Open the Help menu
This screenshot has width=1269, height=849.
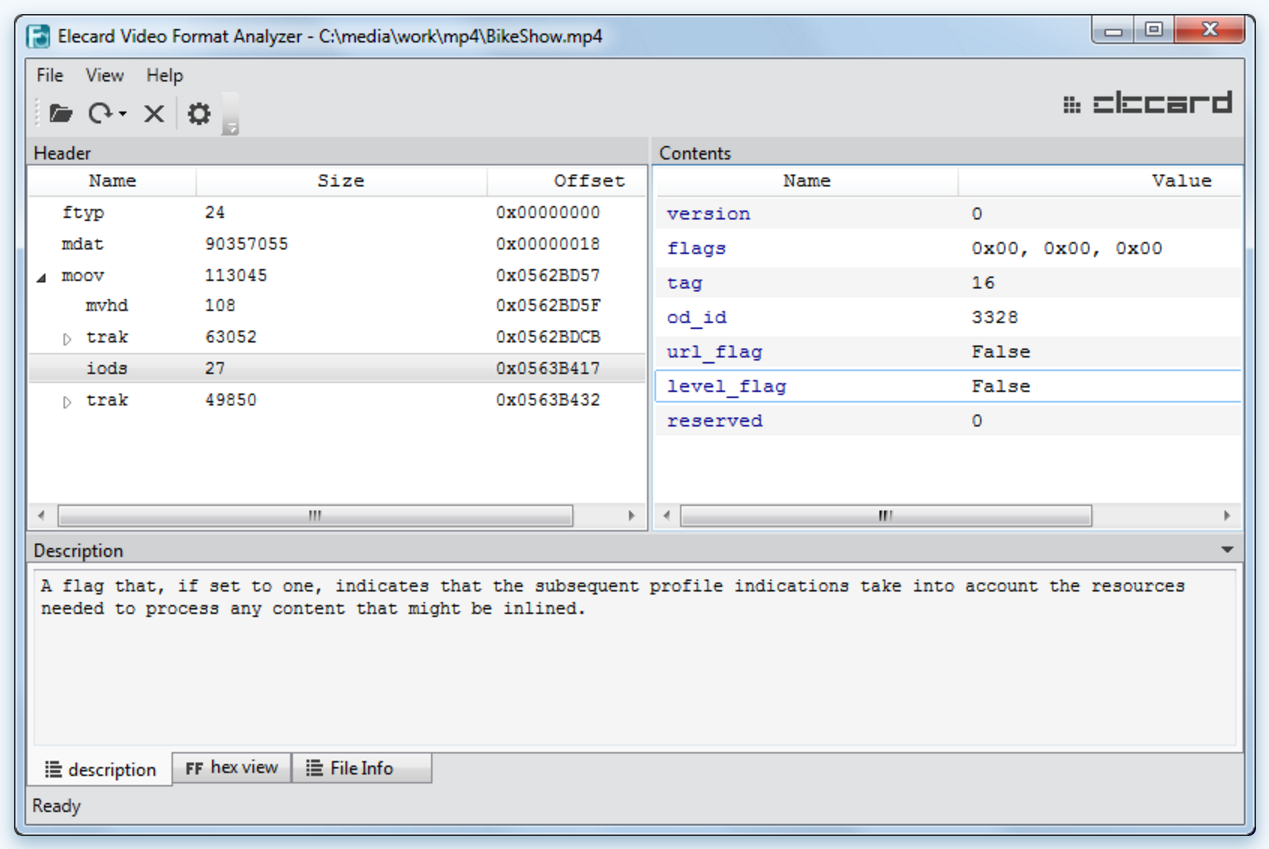165,75
